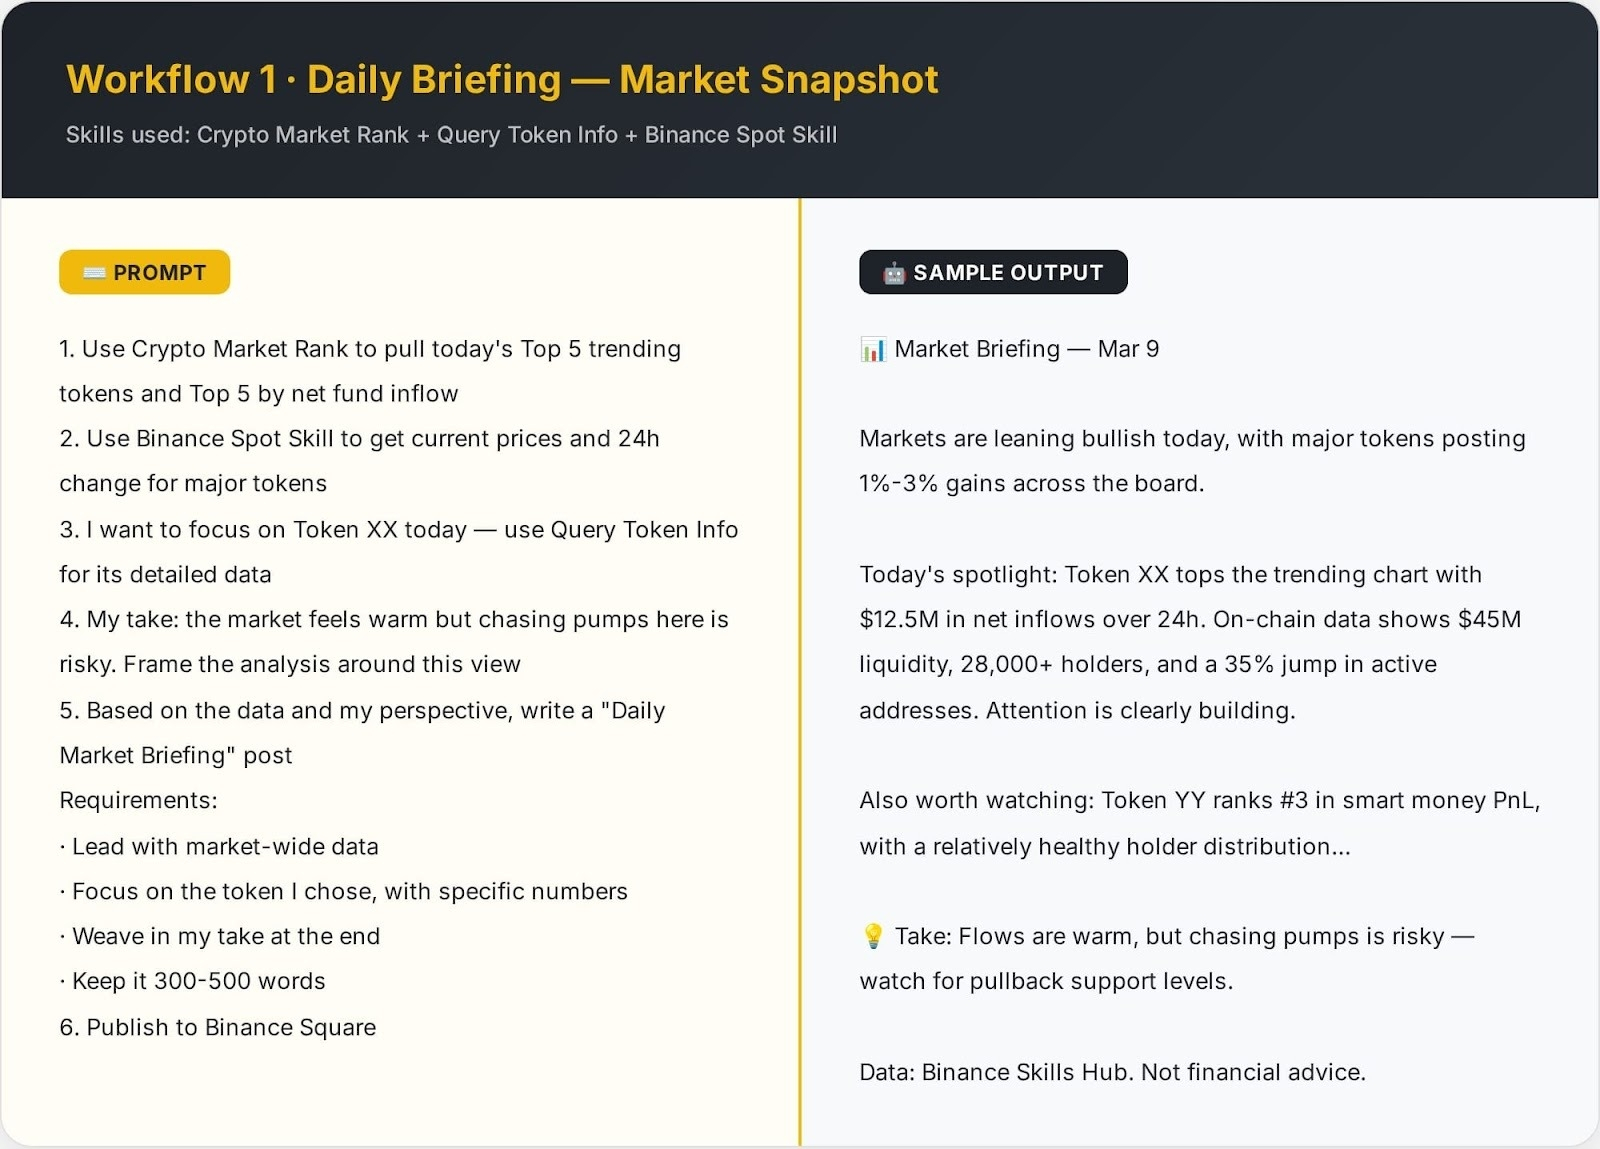The image size is (1600, 1149).
Task: Click the bar chart icon beside Market Briefing
Action: tap(873, 349)
